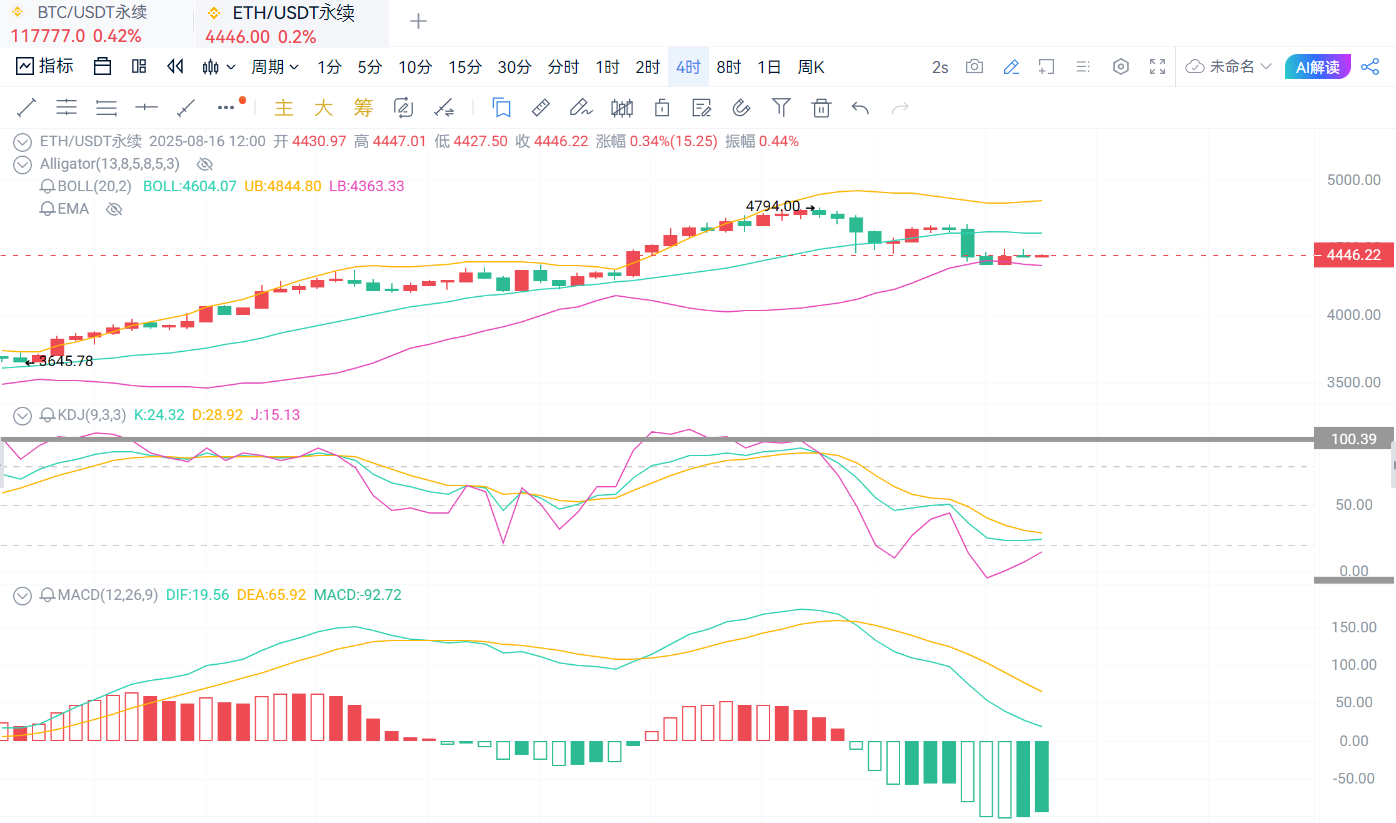Select the 周K timeframe
The image size is (1396, 823).
[811, 67]
